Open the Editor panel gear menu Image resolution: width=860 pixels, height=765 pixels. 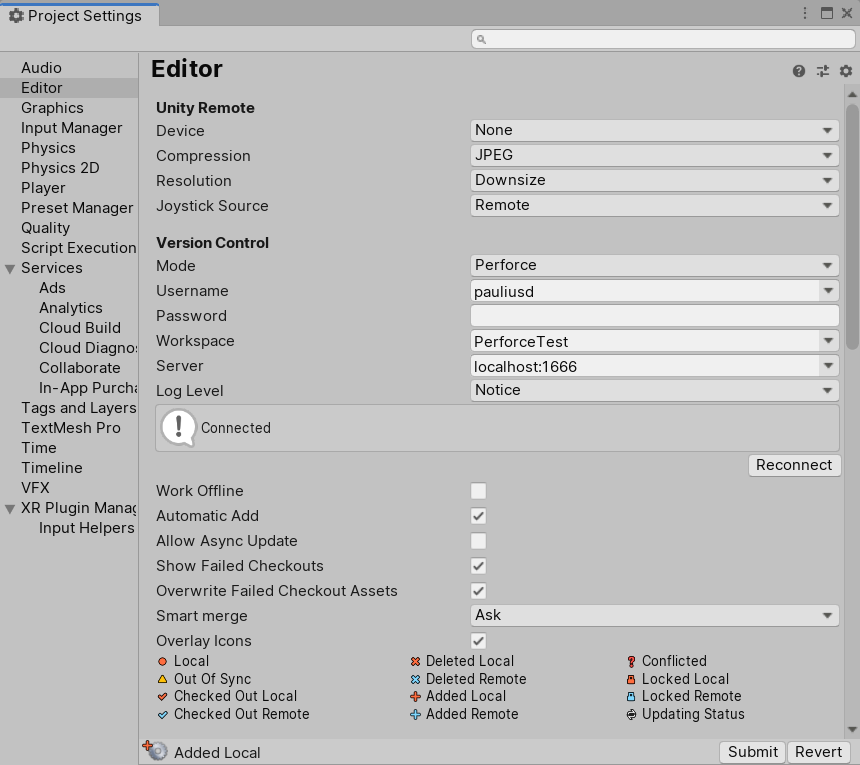pos(846,71)
